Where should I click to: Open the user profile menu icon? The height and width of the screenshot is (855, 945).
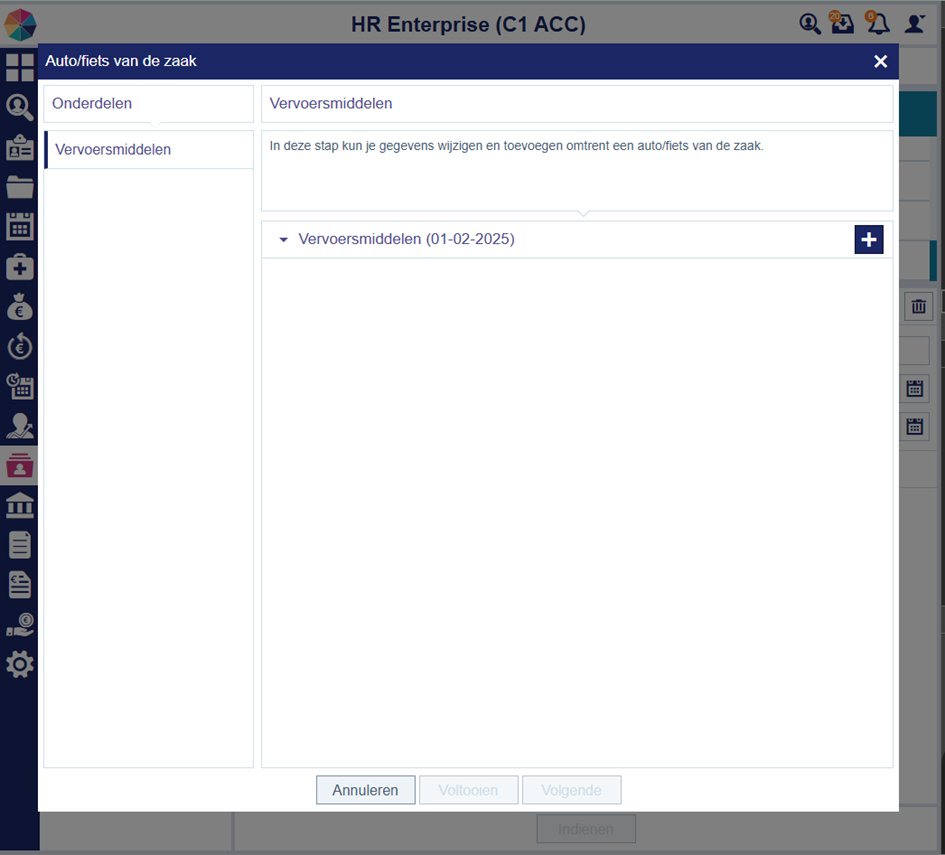tap(914, 23)
